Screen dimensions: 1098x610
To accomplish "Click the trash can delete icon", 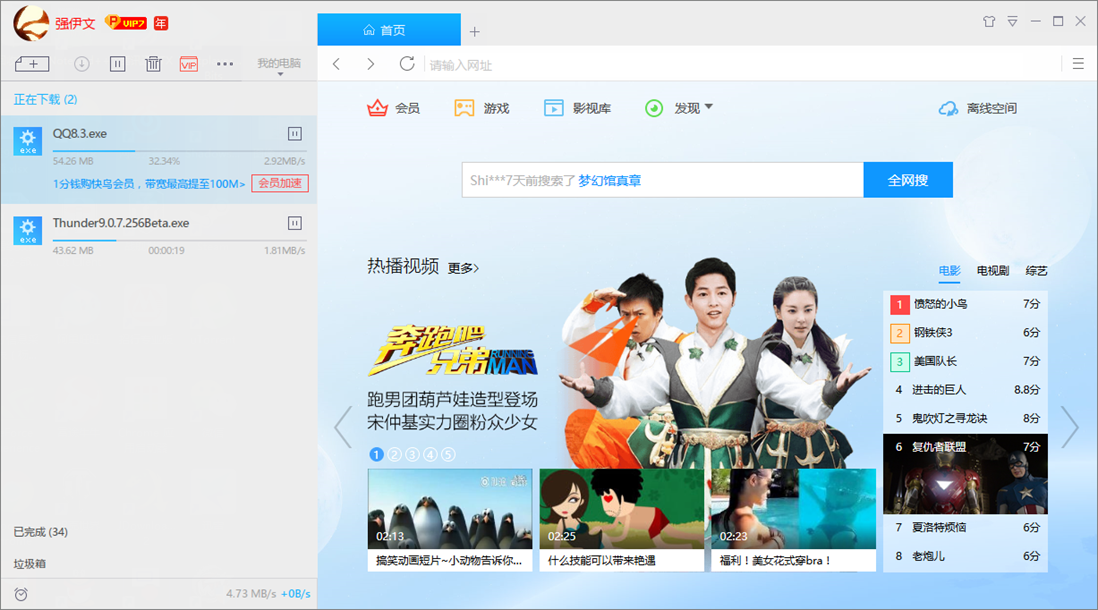I will coord(153,64).
